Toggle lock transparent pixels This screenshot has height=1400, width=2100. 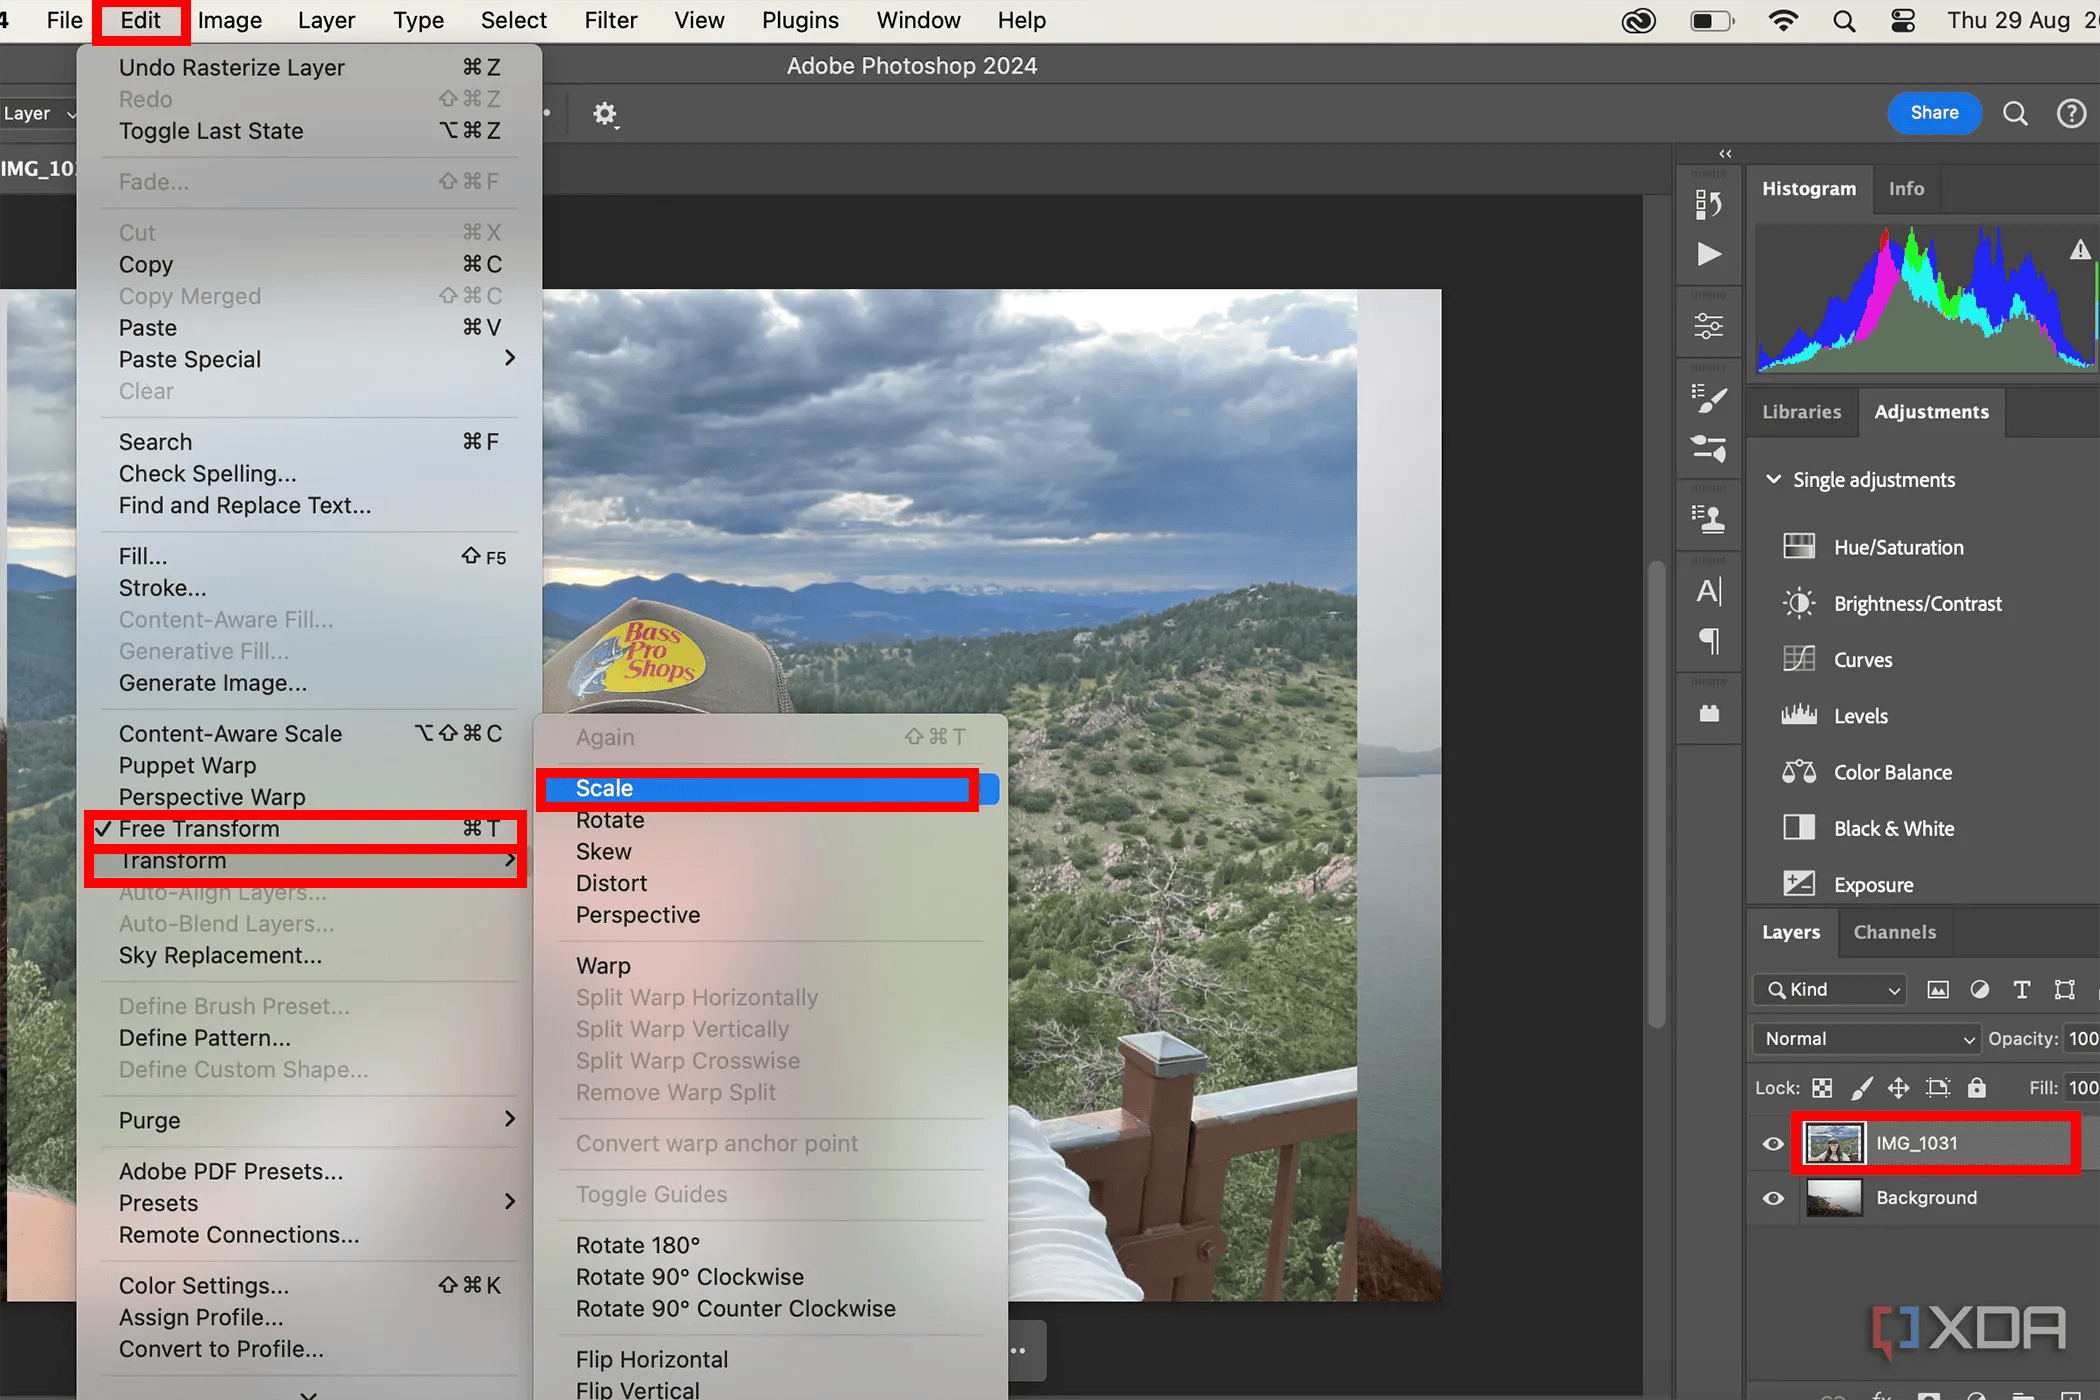point(1822,1088)
